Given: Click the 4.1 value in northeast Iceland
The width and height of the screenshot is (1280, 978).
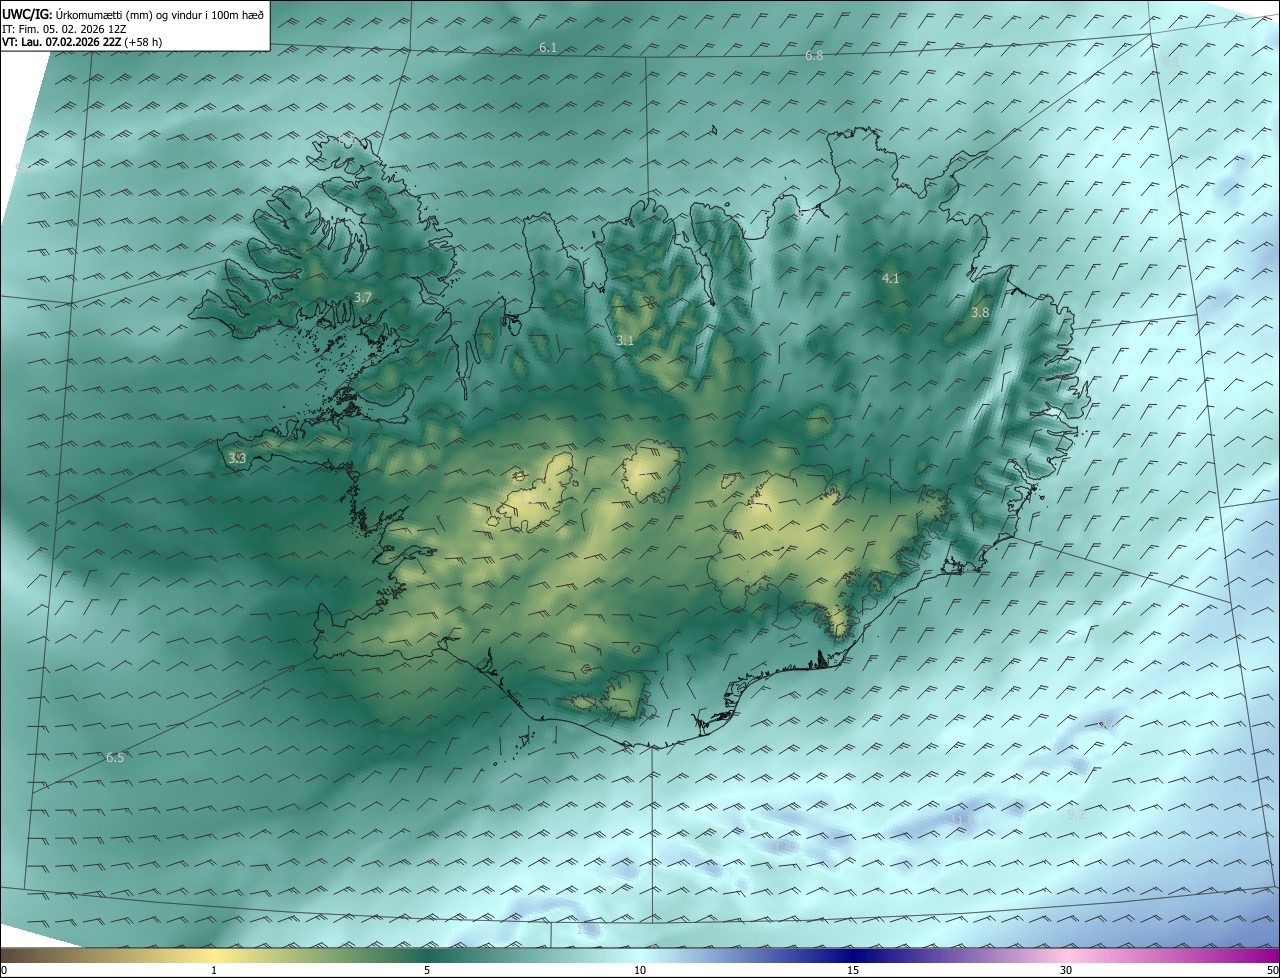Looking at the screenshot, I should (x=890, y=279).
